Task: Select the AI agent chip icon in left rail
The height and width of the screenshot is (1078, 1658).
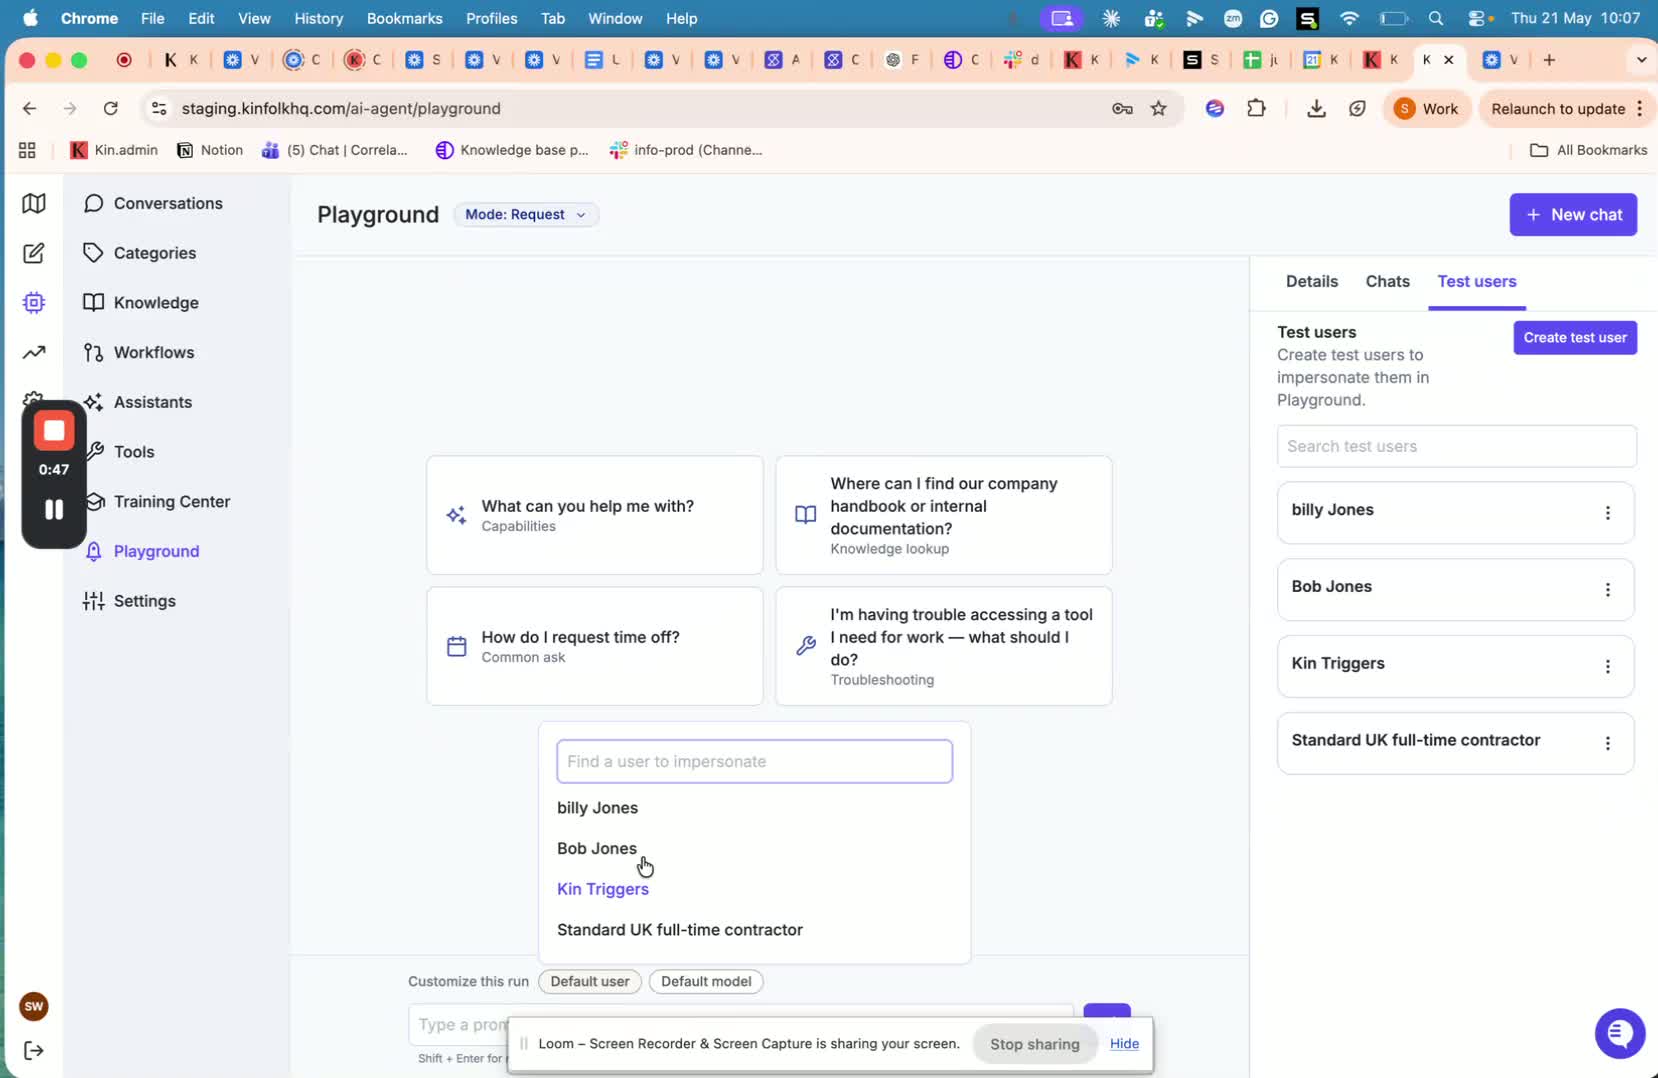Action: 34,302
